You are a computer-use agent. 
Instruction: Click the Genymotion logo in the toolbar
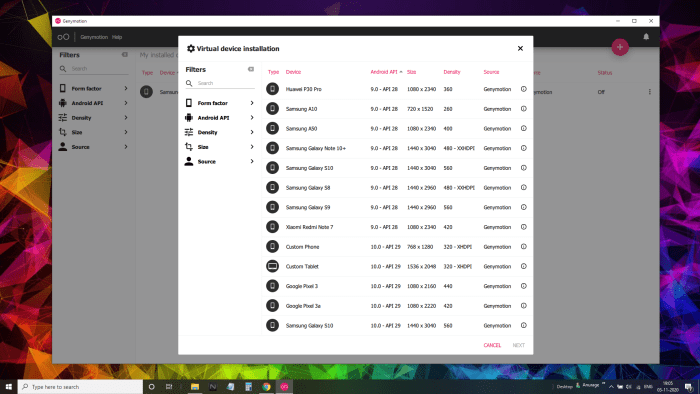click(x=63, y=37)
